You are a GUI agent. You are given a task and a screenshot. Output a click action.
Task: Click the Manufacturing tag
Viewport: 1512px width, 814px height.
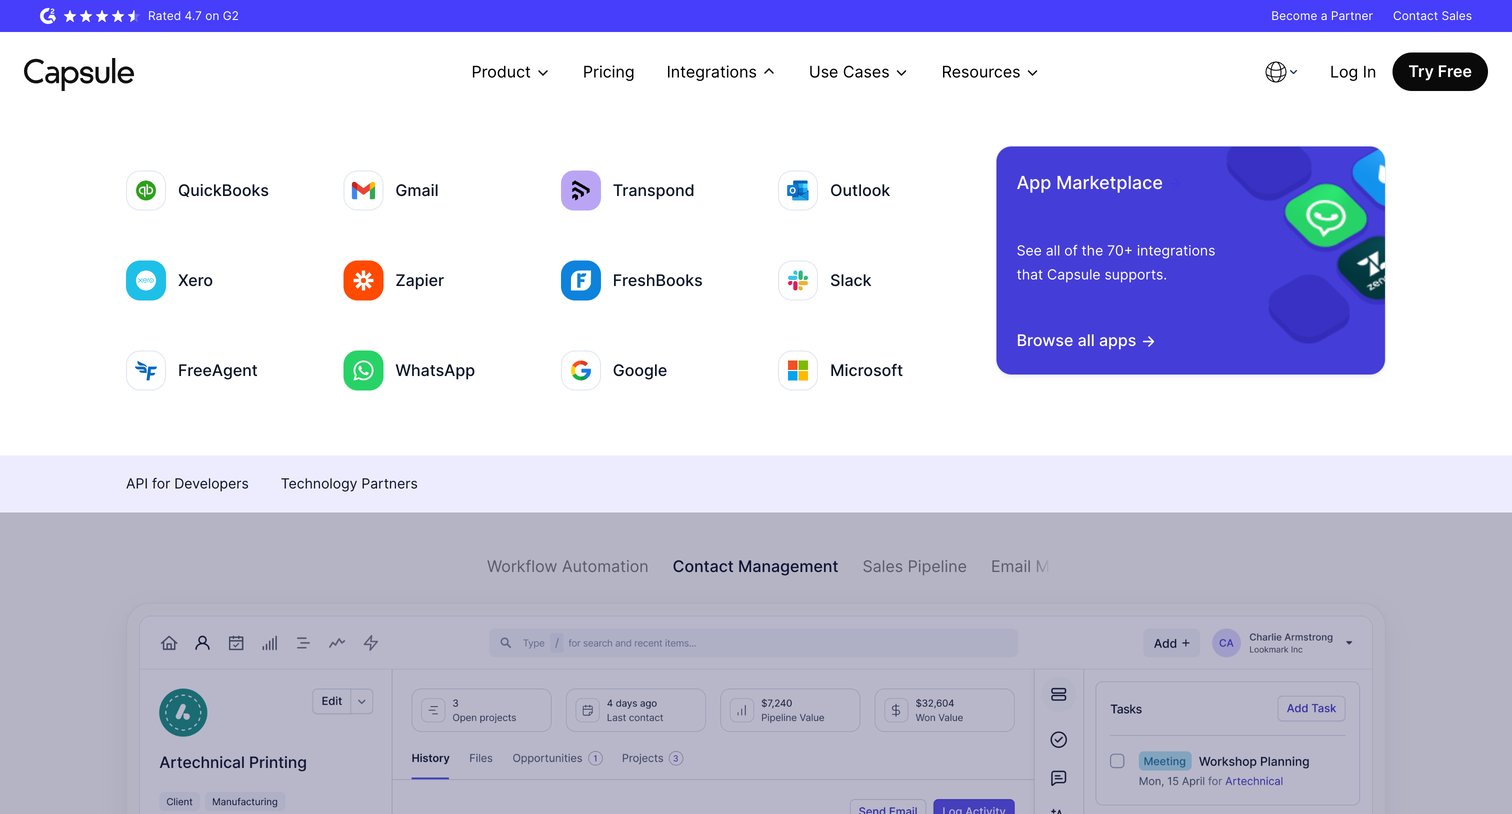tap(245, 802)
